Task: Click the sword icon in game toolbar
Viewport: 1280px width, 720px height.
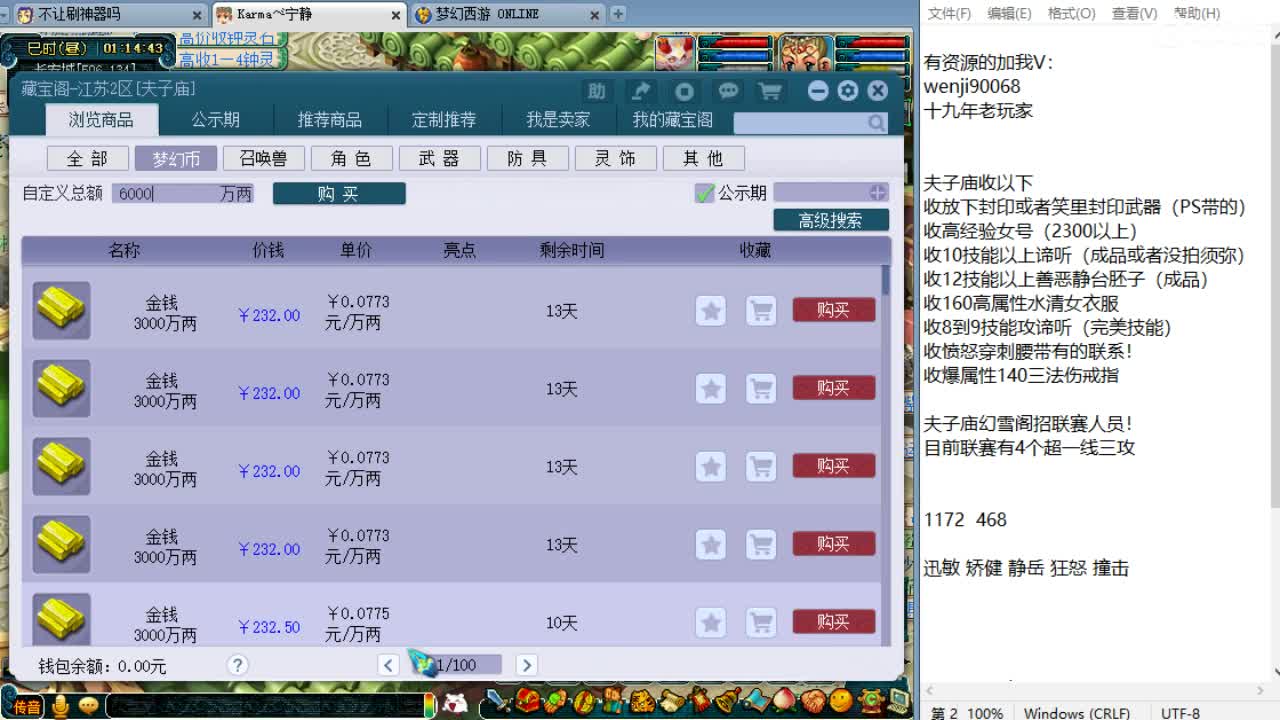Action: pos(499,703)
